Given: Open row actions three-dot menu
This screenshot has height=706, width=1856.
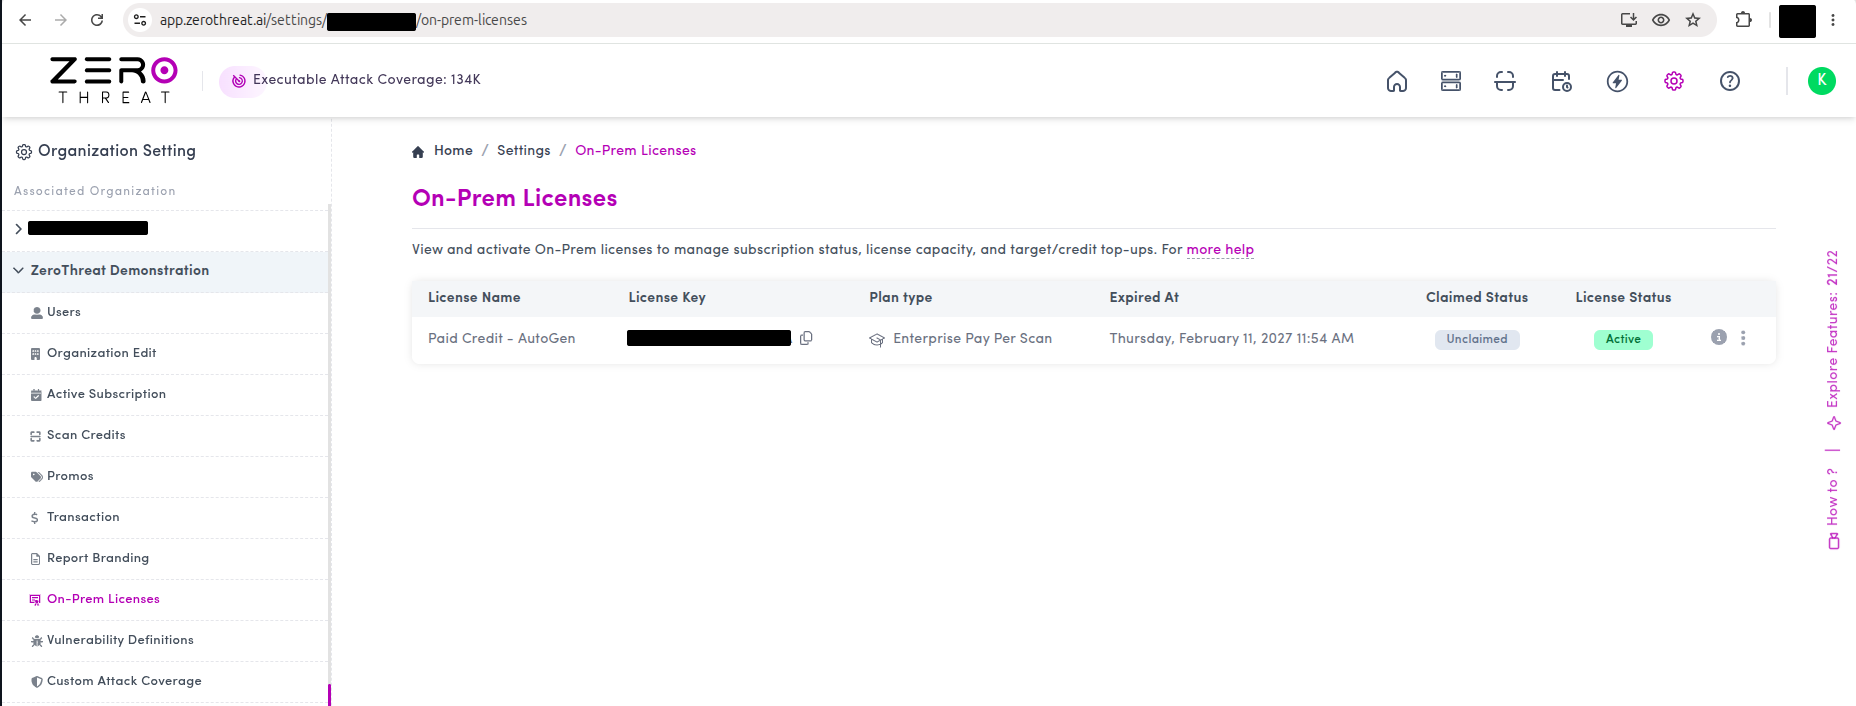Looking at the screenshot, I should [1743, 338].
